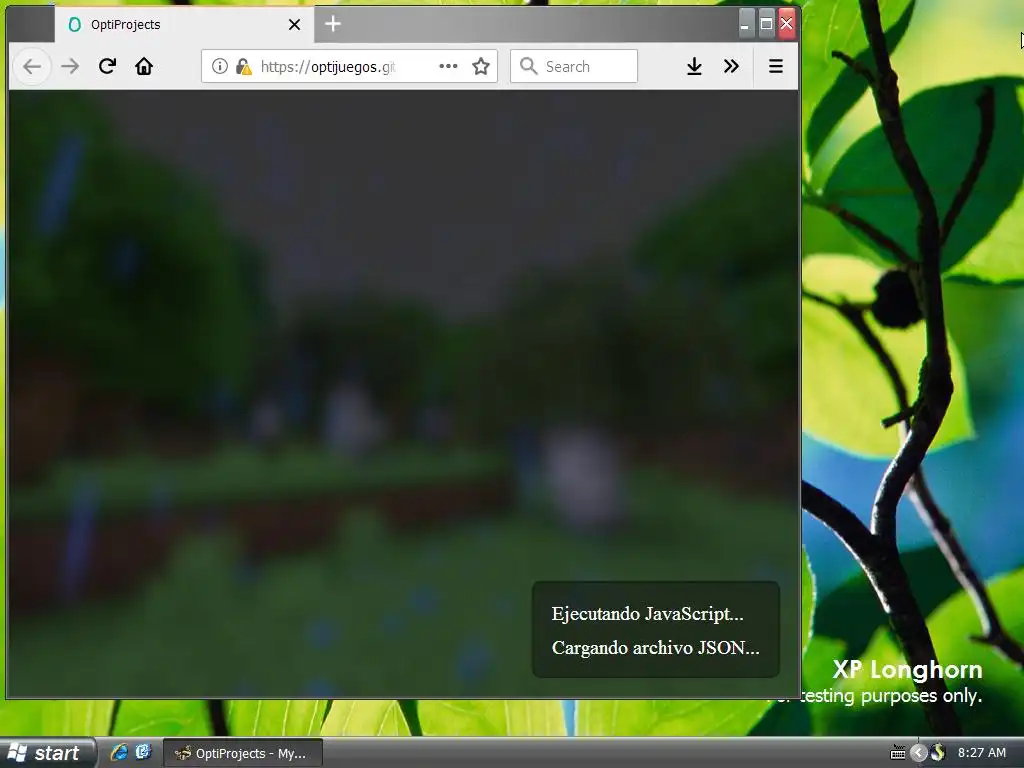The height and width of the screenshot is (768, 1024).
Task: Expand the toolbar overflow chevron
Action: (x=731, y=66)
